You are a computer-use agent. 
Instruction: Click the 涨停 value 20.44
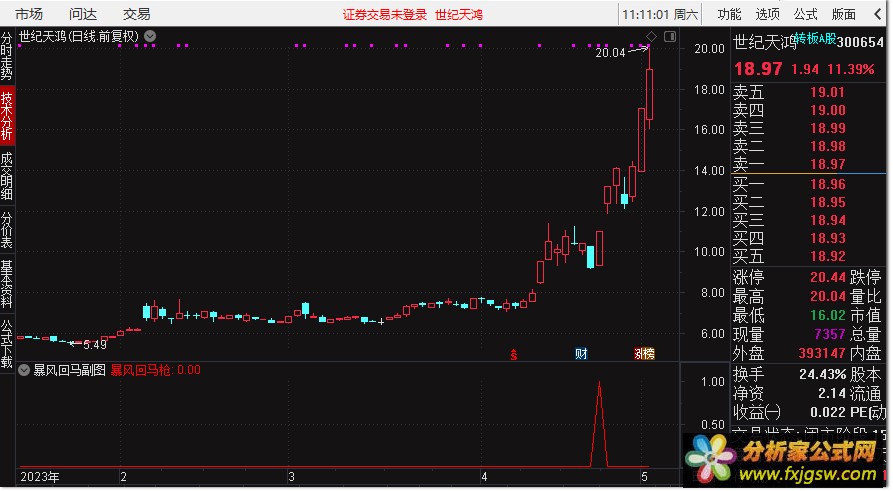828,277
